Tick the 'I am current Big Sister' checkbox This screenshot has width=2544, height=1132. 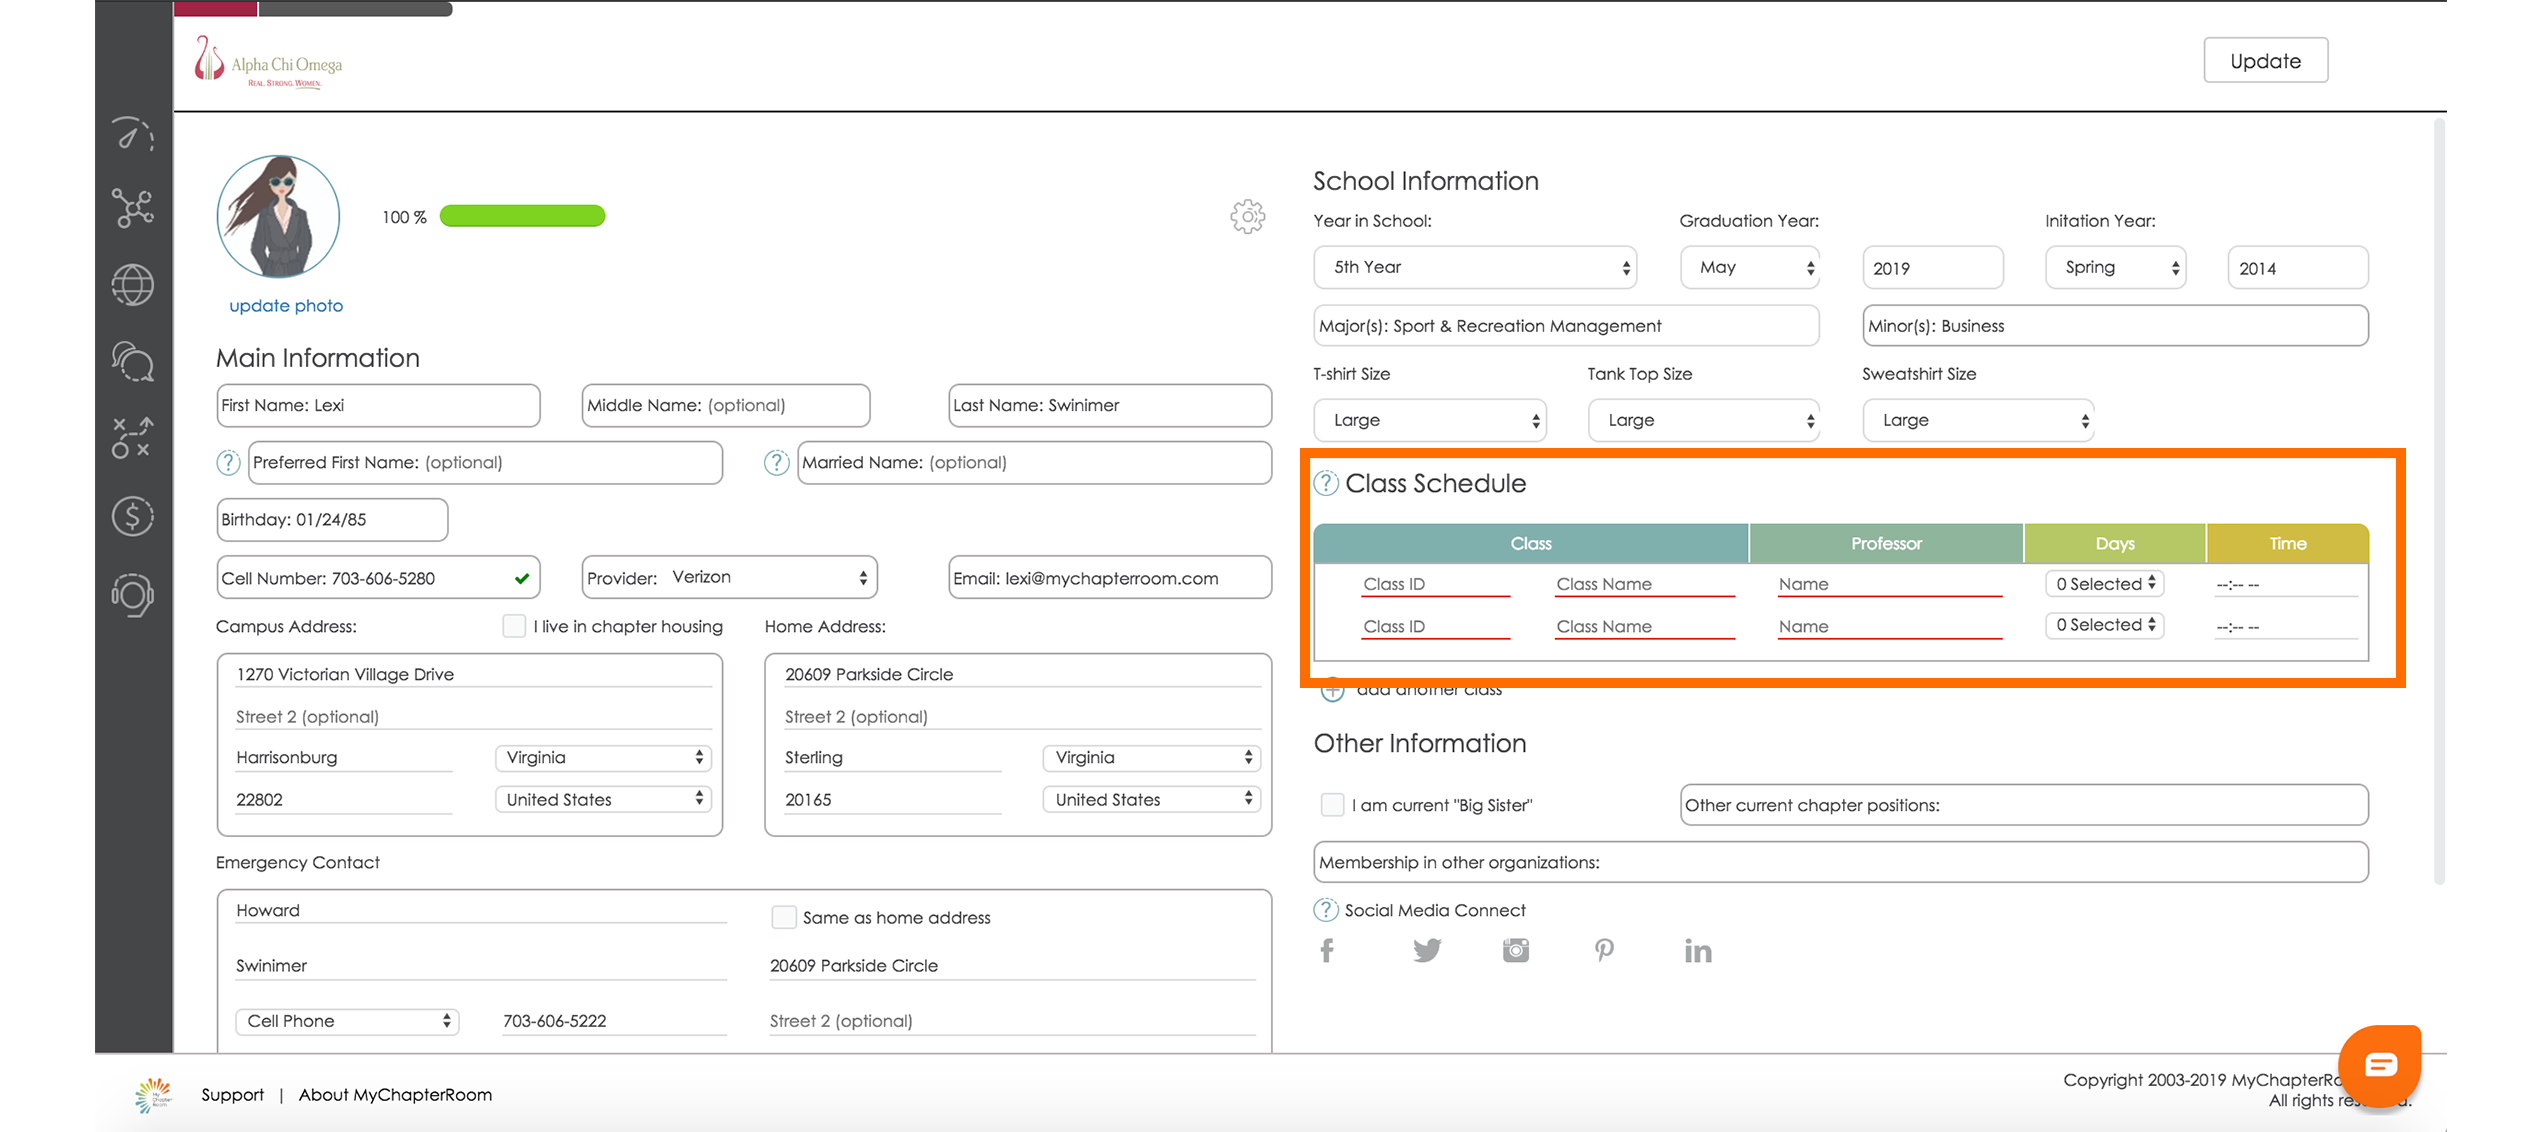[x=1332, y=805]
